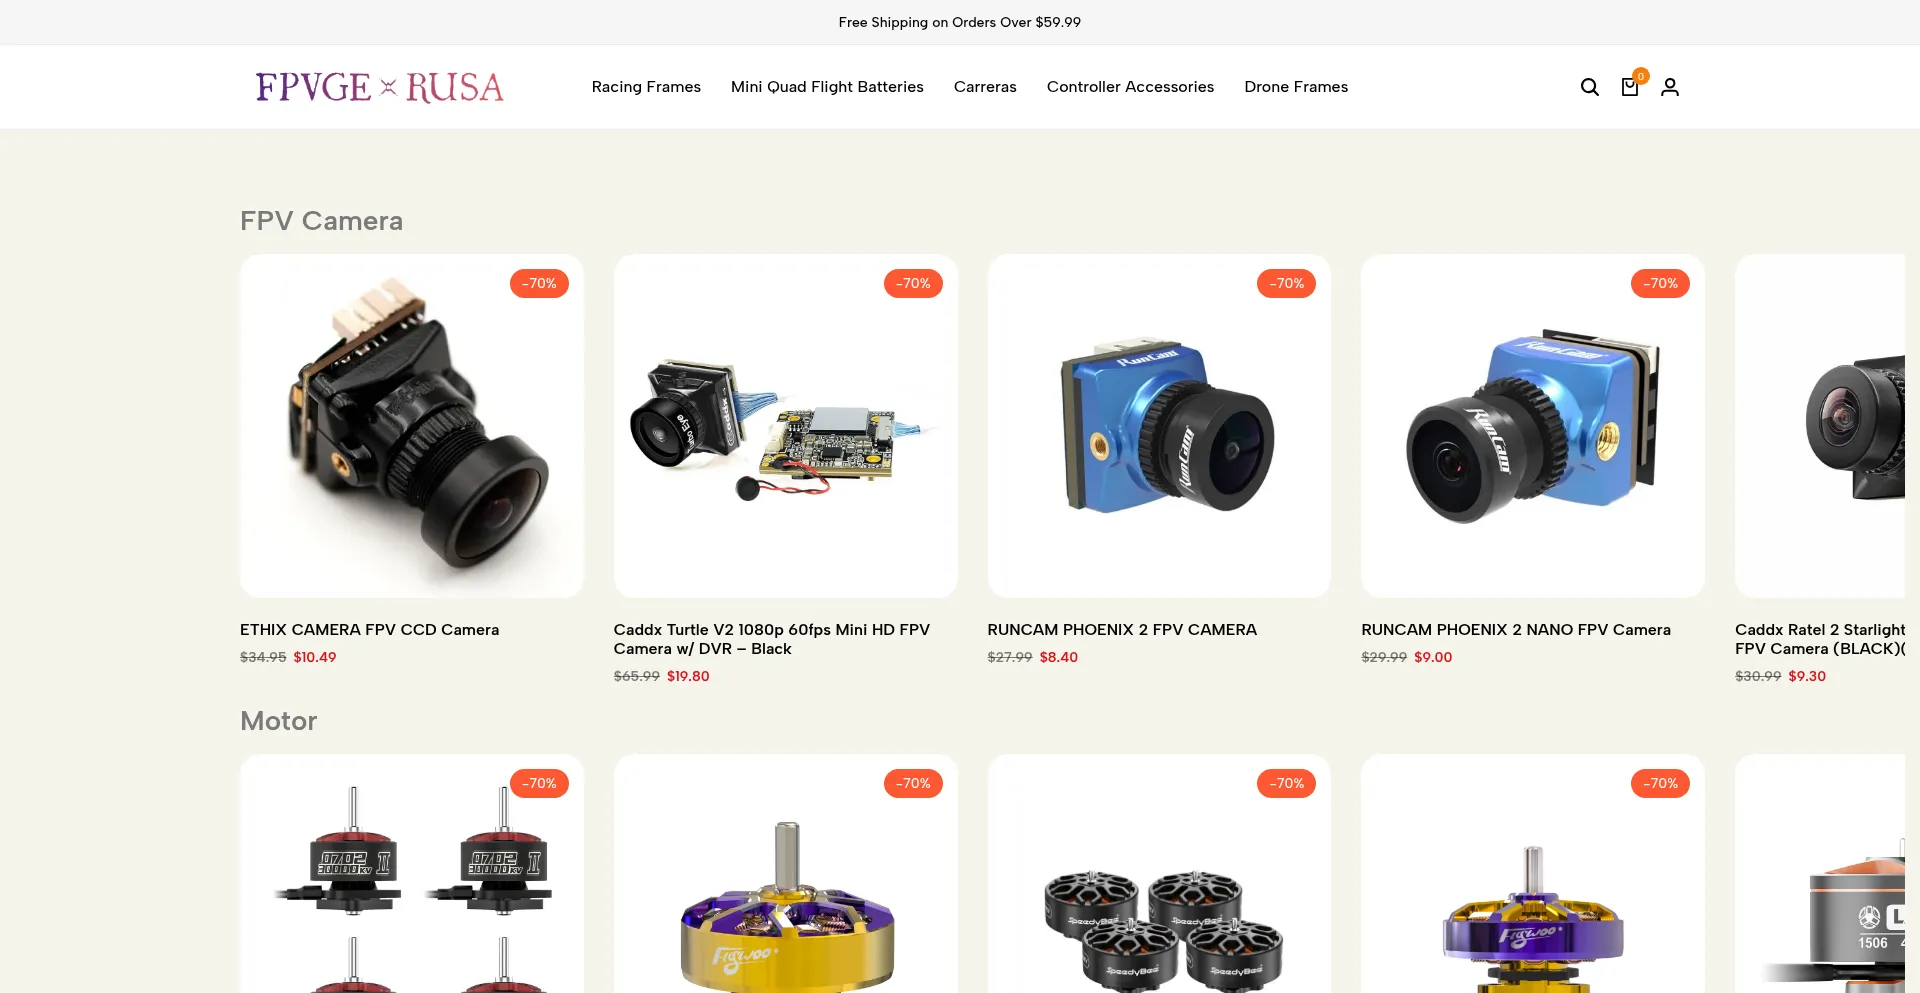
Task: Click the FPVGE RUSA logo
Action: click(380, 87)
